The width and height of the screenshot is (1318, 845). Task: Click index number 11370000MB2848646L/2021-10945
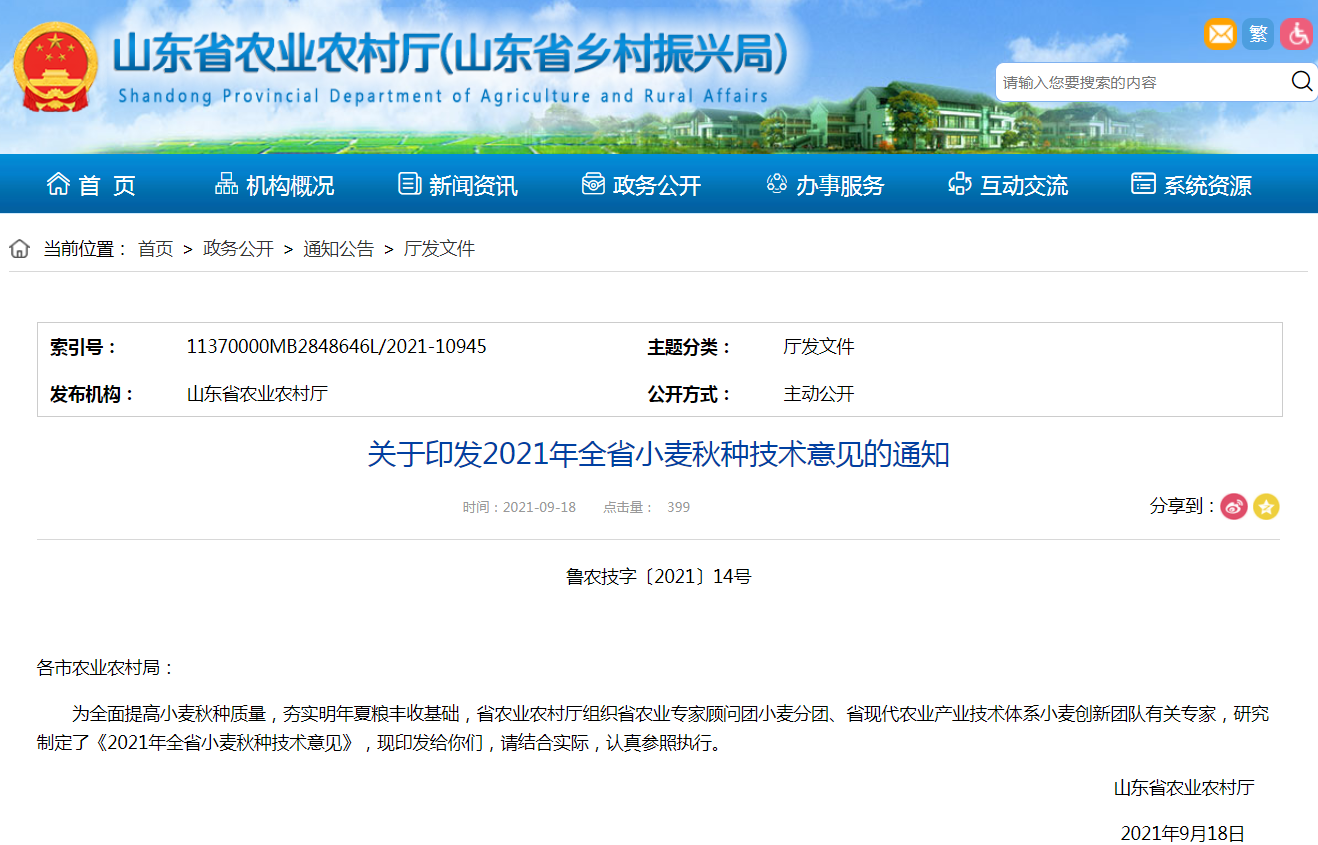pos(337,347)
